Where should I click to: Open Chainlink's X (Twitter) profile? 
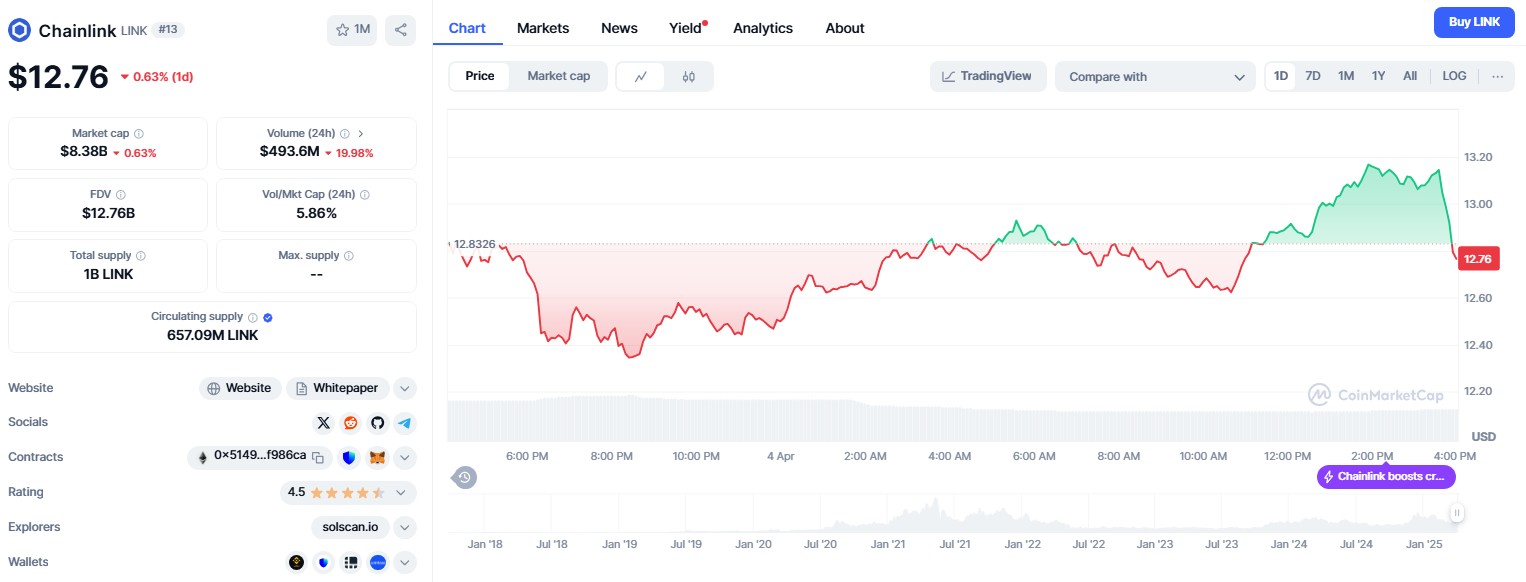pyautogui.click(x=324, y=422)
